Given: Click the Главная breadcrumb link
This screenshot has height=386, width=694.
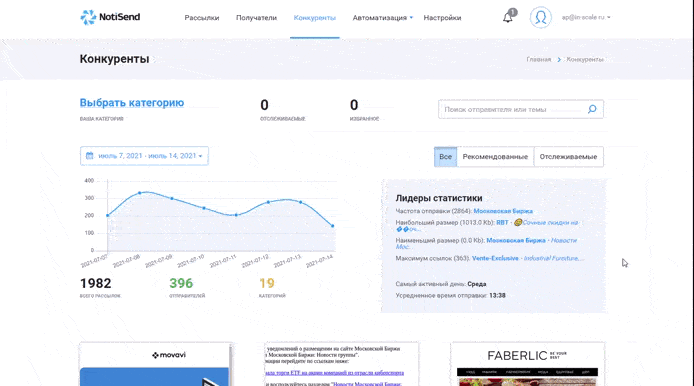Looking at the screenshot, I should 539,59.
